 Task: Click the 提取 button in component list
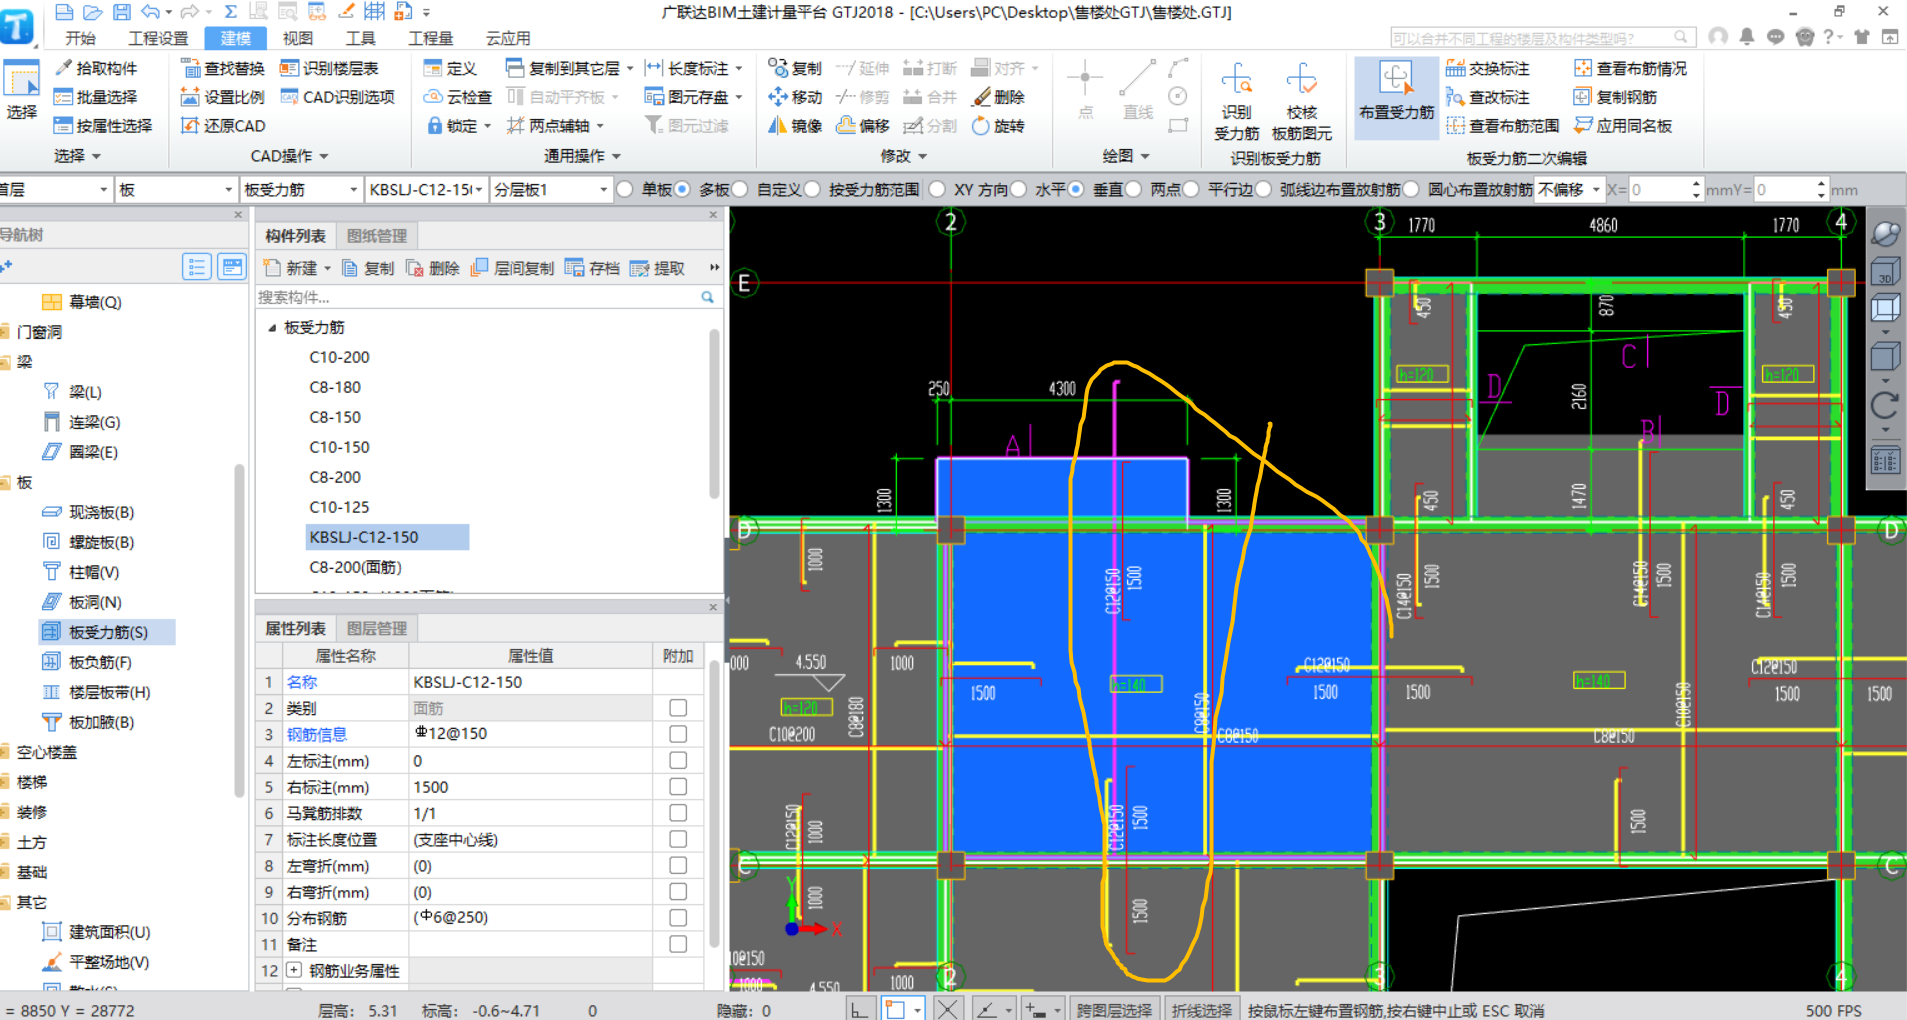[x=658, y=268]
